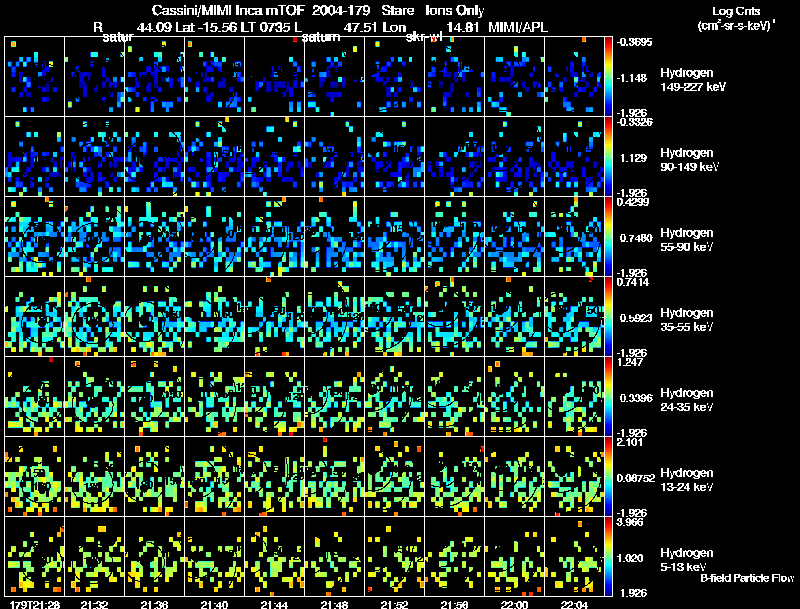Screen dimensions: 800x609
Task: Click the Hydrogen 13-24 keV panel at 21:28
Action: point(35,477)
